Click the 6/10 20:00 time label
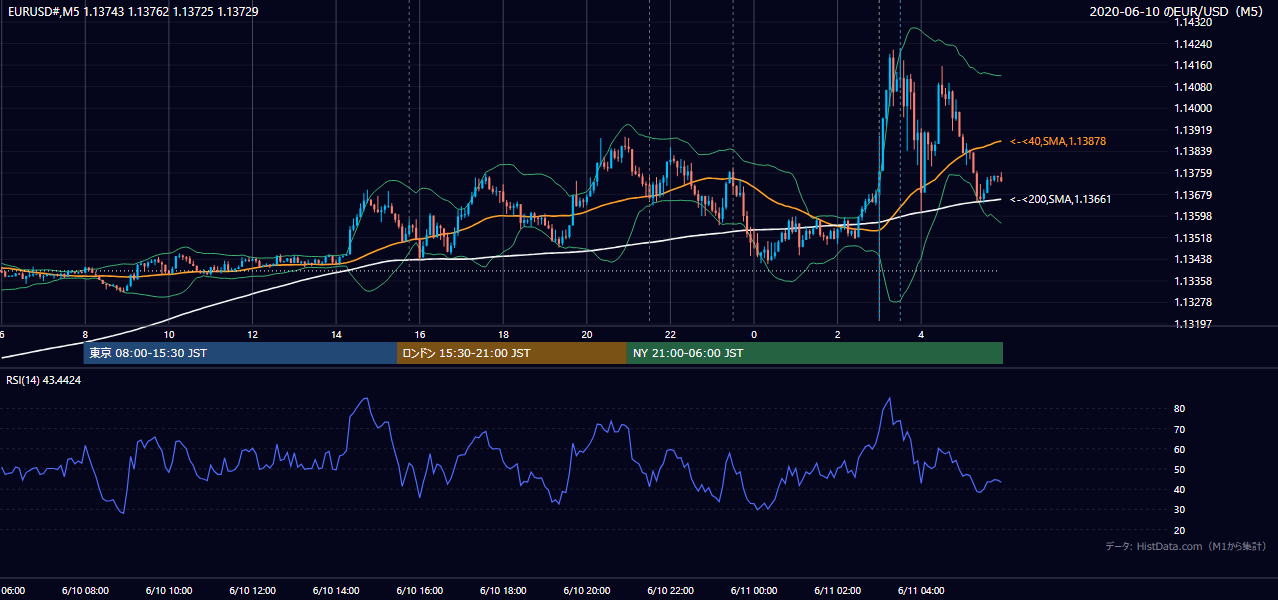This screenshot has width=1278, height=600. (x=587, y=591)
